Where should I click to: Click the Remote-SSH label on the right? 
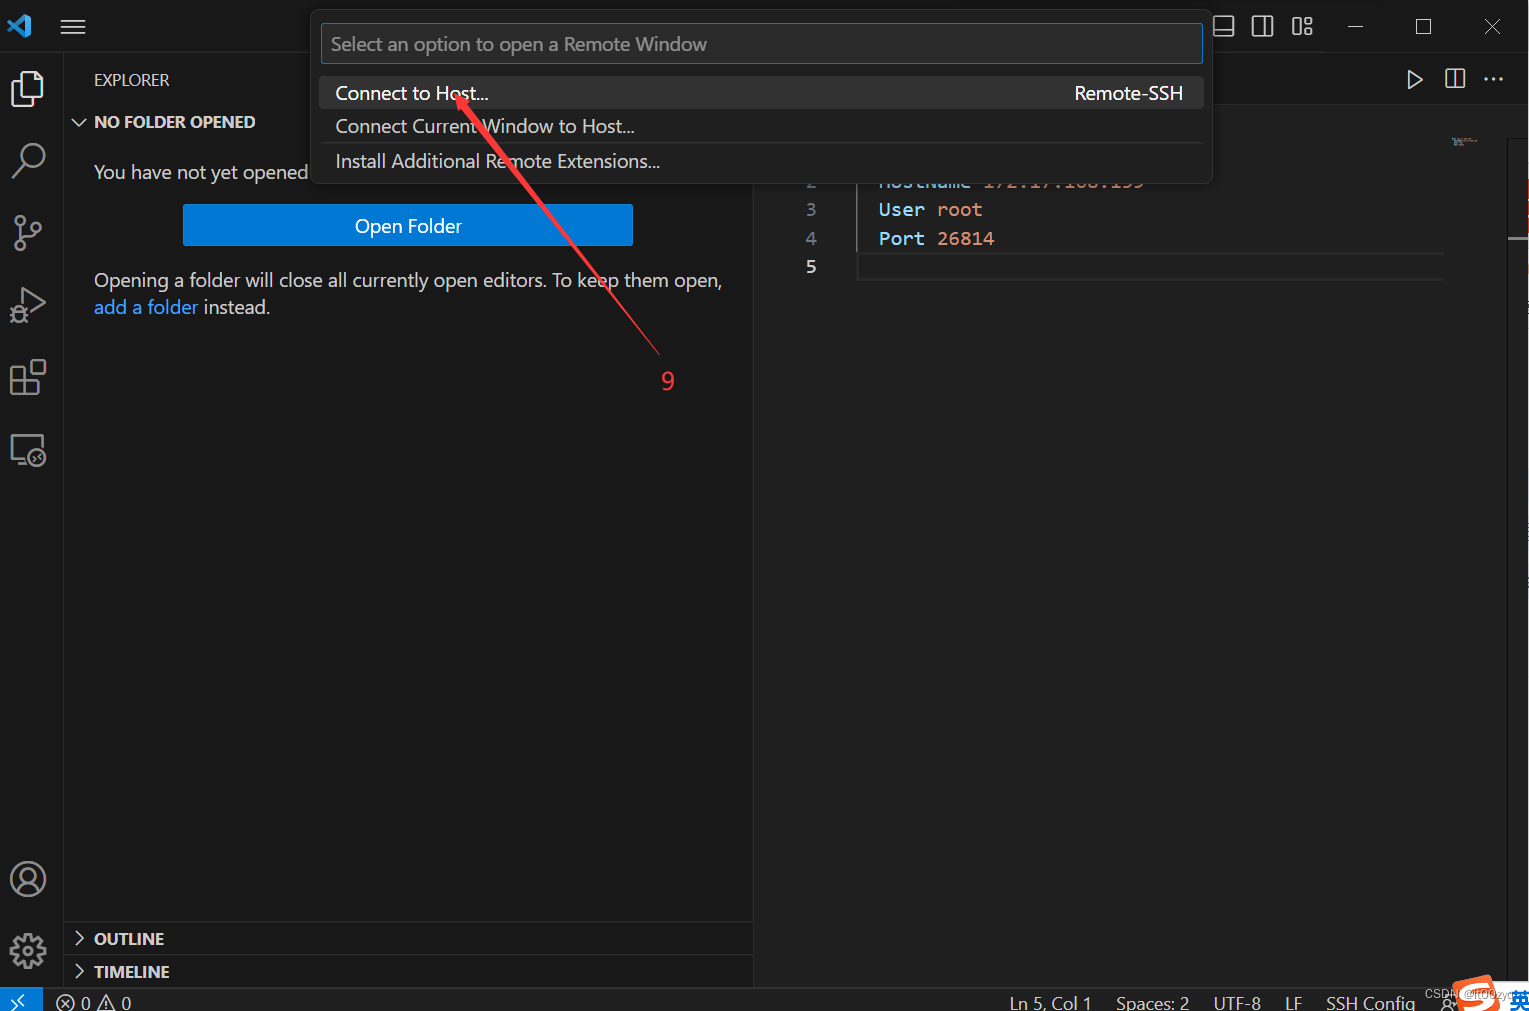pyautogui.click(x=1128, y=93)
